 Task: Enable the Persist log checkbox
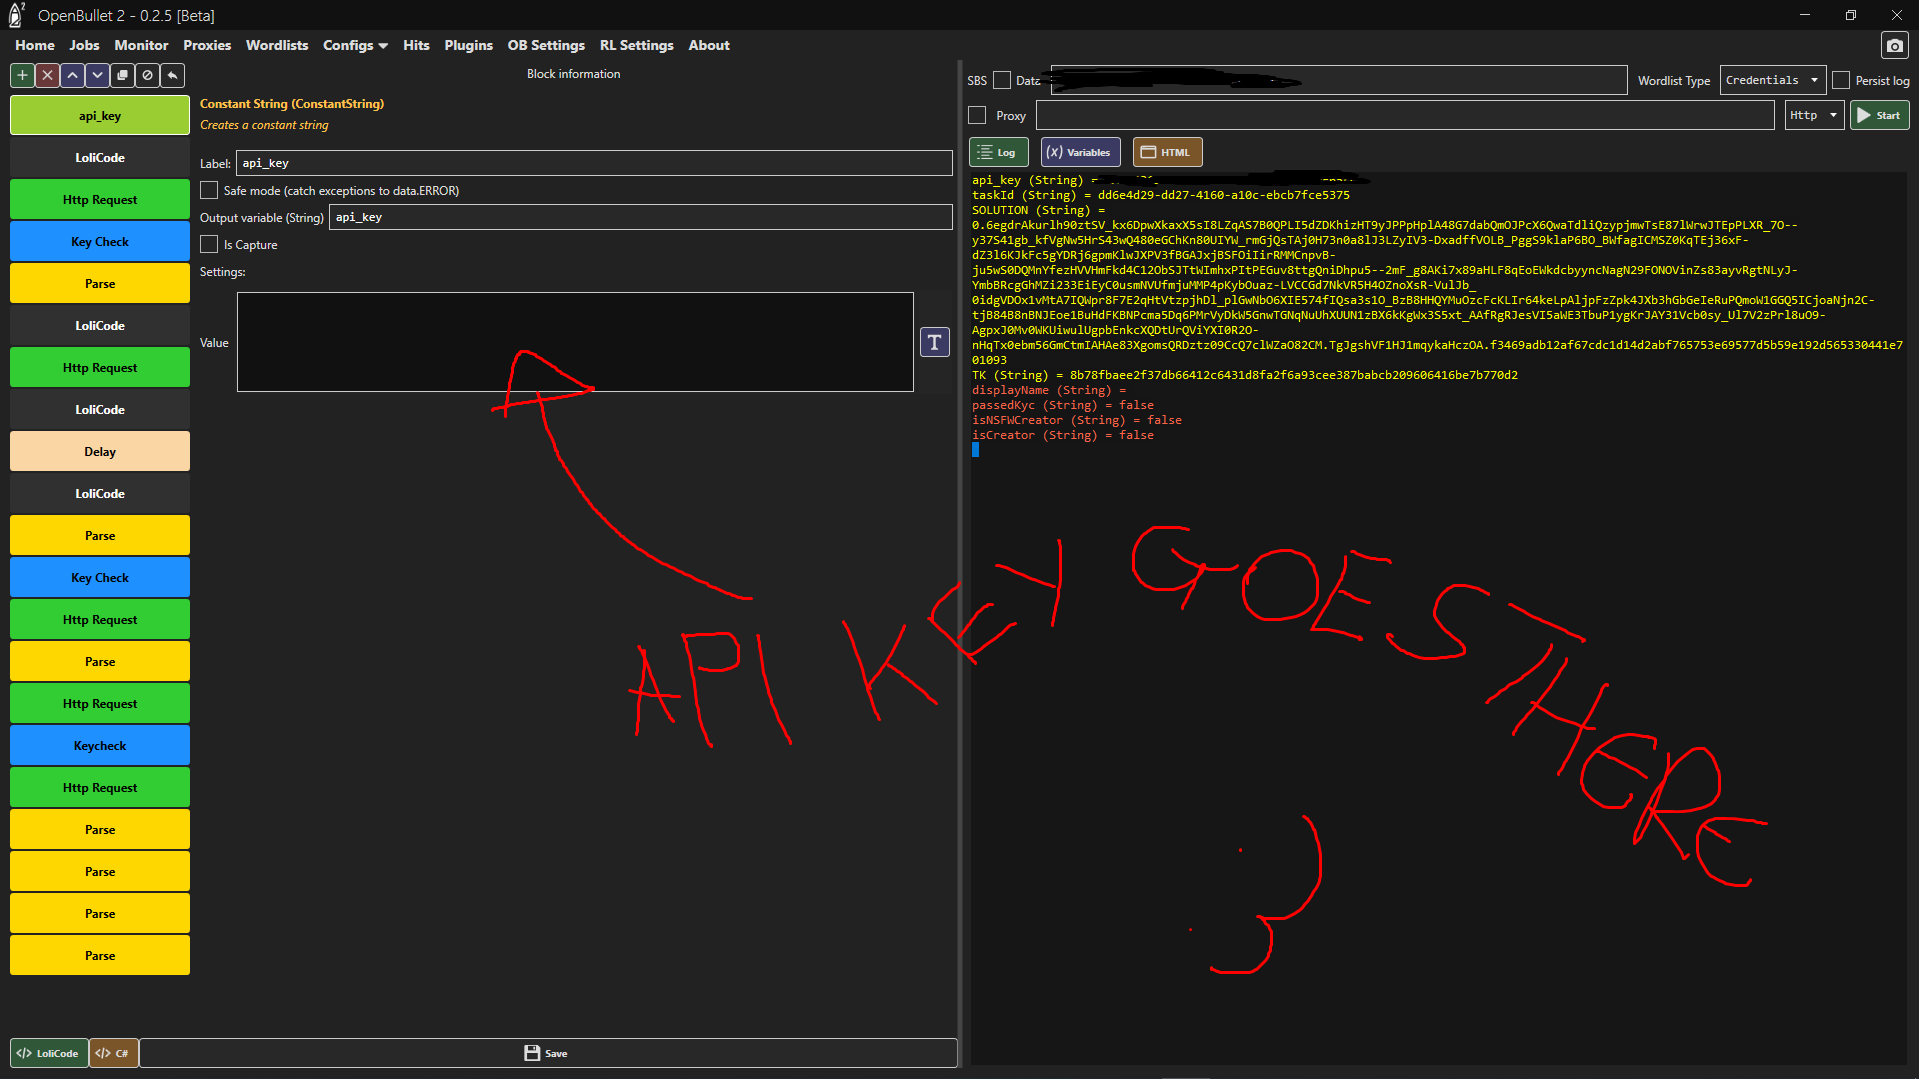1840,81
